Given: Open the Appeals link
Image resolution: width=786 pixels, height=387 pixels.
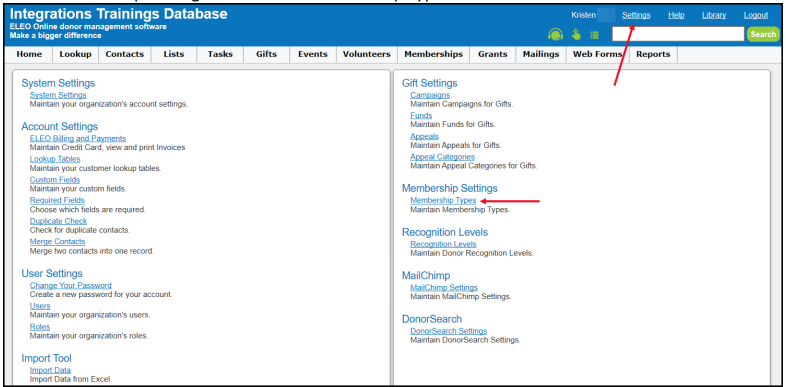Looking at the screenshot, I should tap(424, 136).
